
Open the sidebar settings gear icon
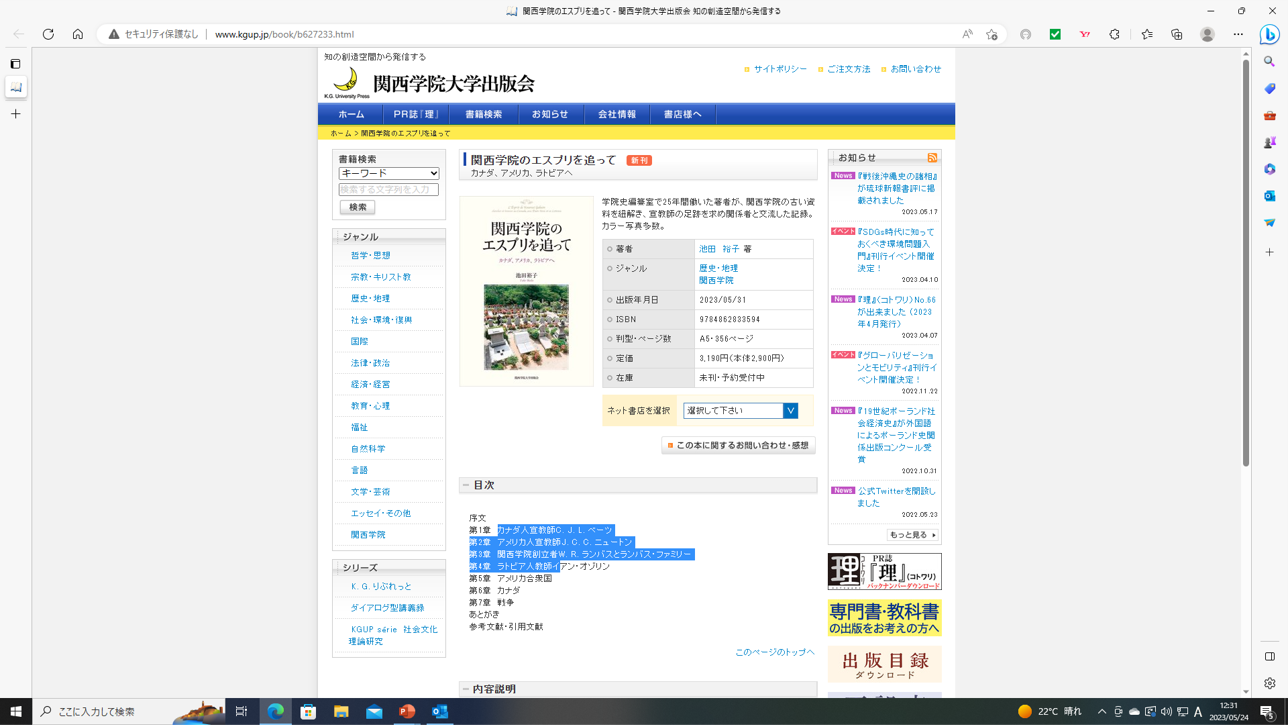pyautogui.click(x=1270, y=684)
